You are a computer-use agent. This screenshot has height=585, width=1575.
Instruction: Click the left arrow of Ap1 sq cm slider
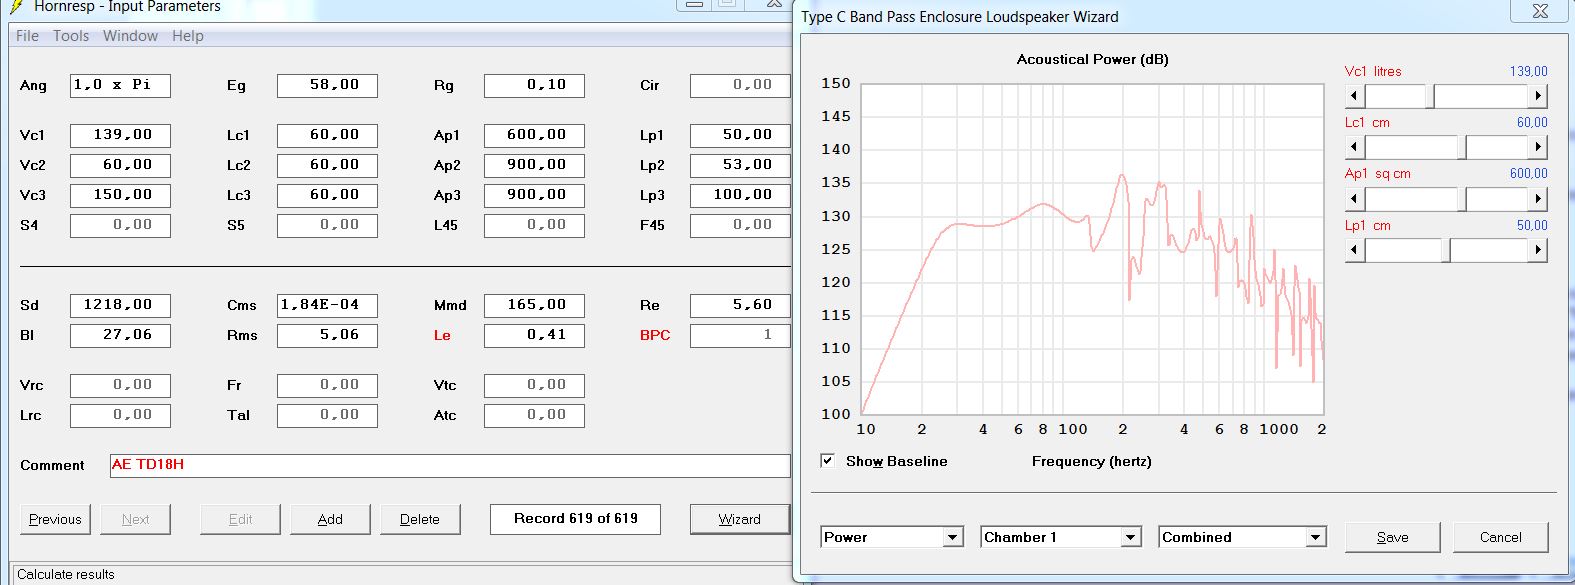[x=1355, y=199]
